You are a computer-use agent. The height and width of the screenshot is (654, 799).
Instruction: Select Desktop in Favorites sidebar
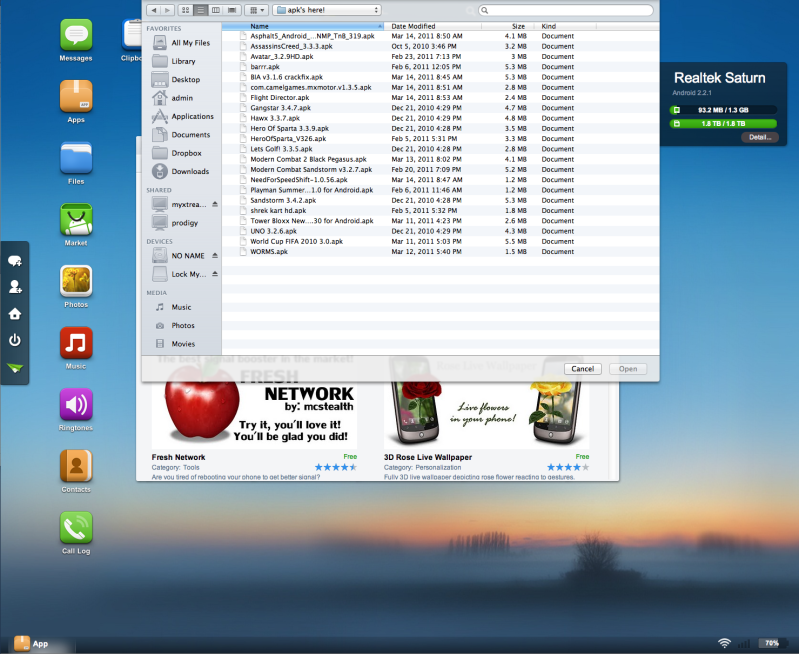[x=182, y=80]
